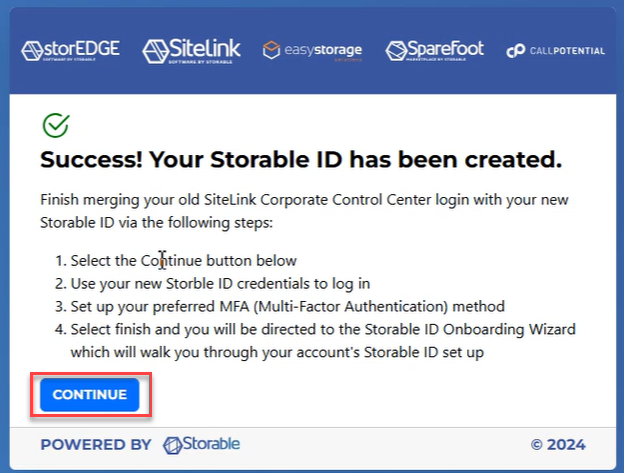Screen dimensions: 624x473
Task: Click 'Storable ID via the following steps:' line
Action: pyautogui.click(x=156, y=223)
